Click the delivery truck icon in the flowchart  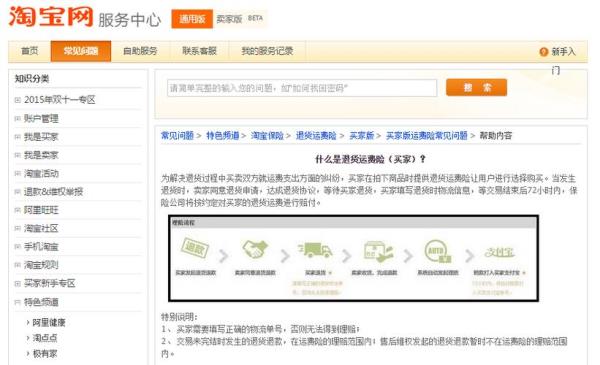pos(315,250)
